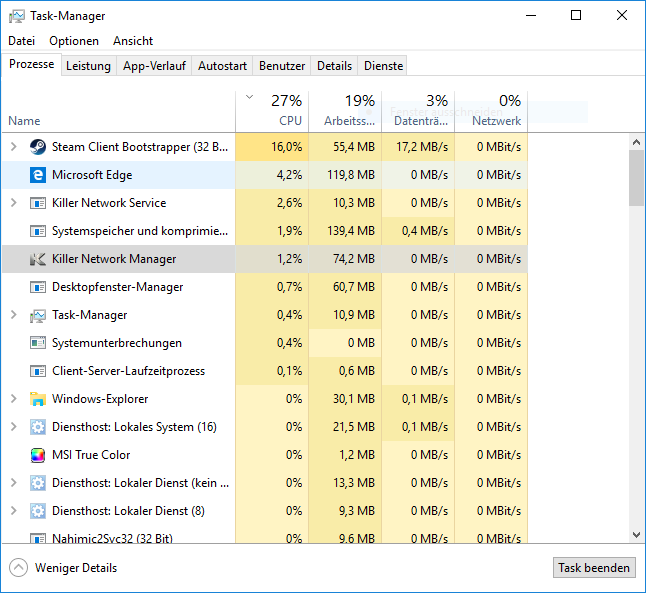Expand Diensthost: Lokales System (16)

(14, 427)
